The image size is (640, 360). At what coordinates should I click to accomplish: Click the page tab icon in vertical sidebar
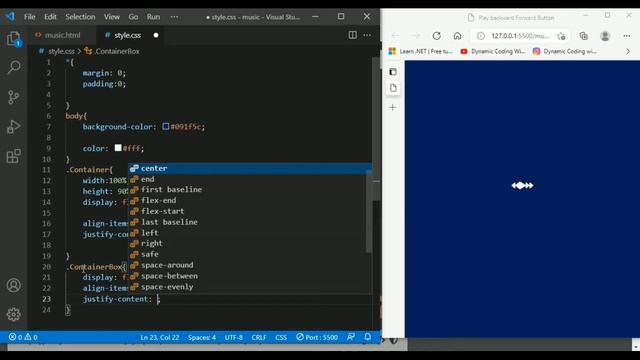(x=393, y=88)
